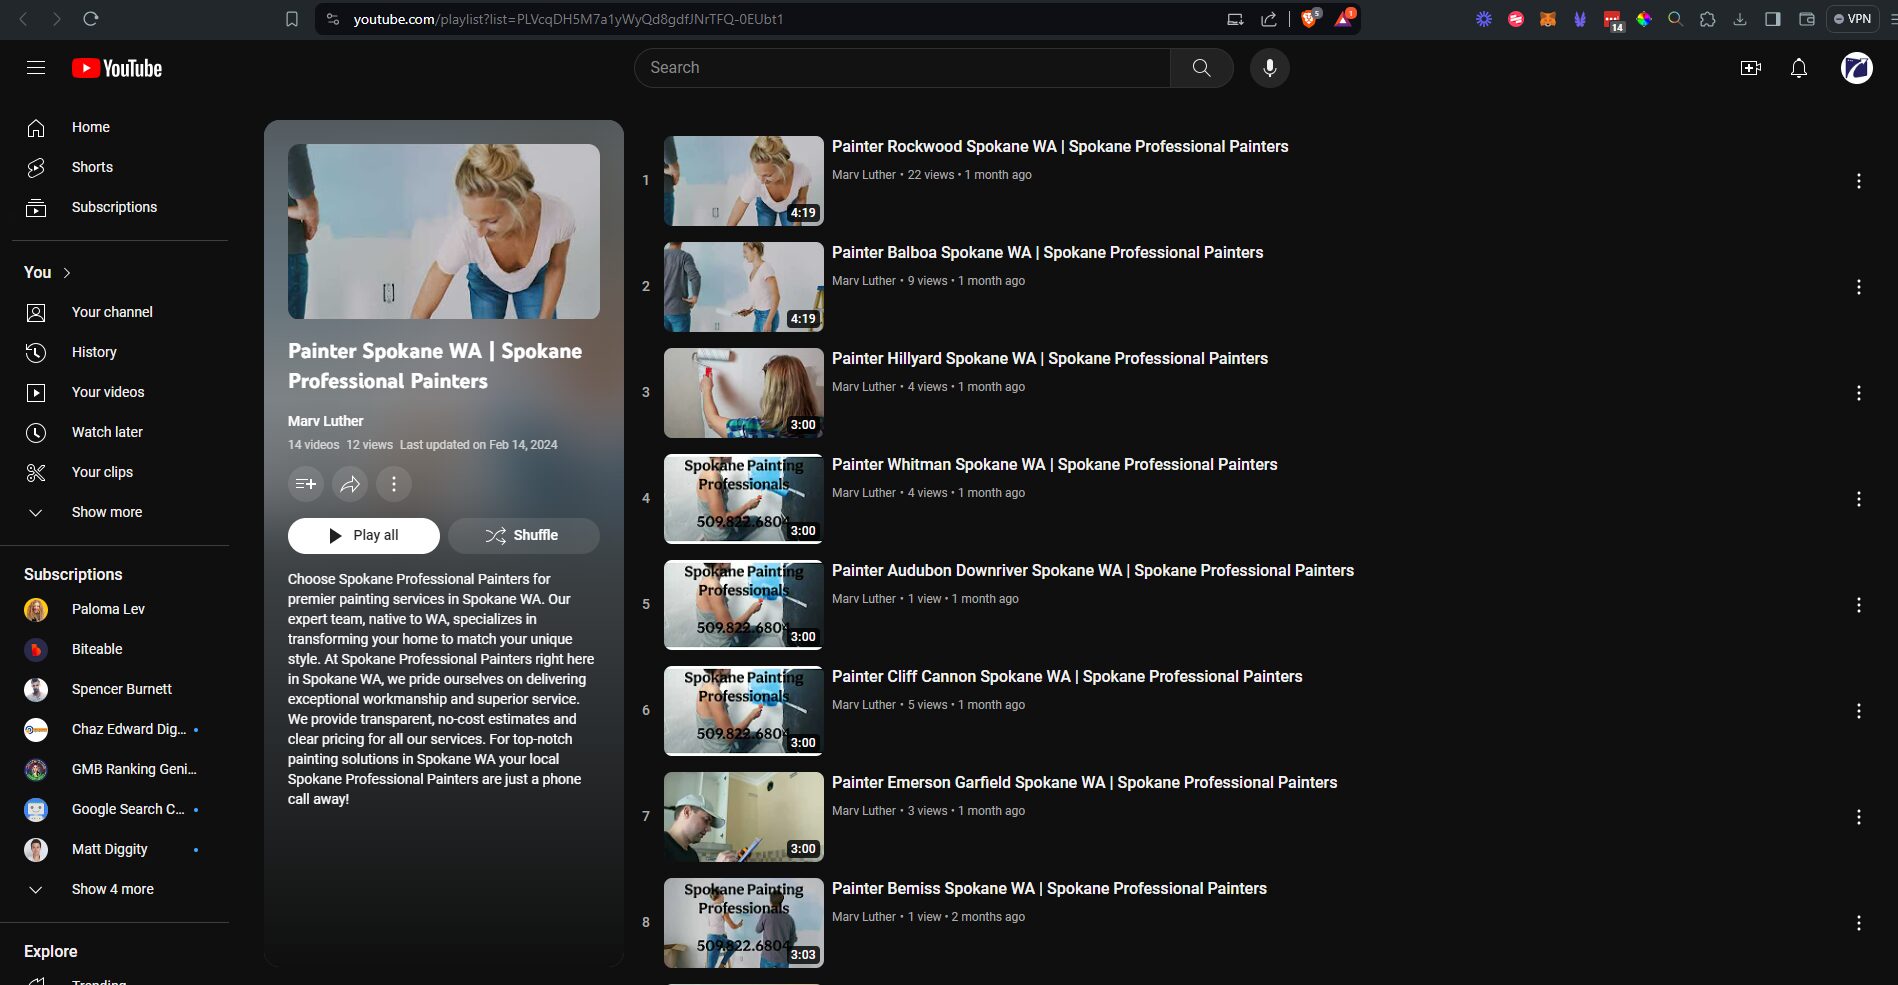The width and height of the screenshot is (1898, 985).
Task: Open the hamburger guide menu
Action: (36, 68)
